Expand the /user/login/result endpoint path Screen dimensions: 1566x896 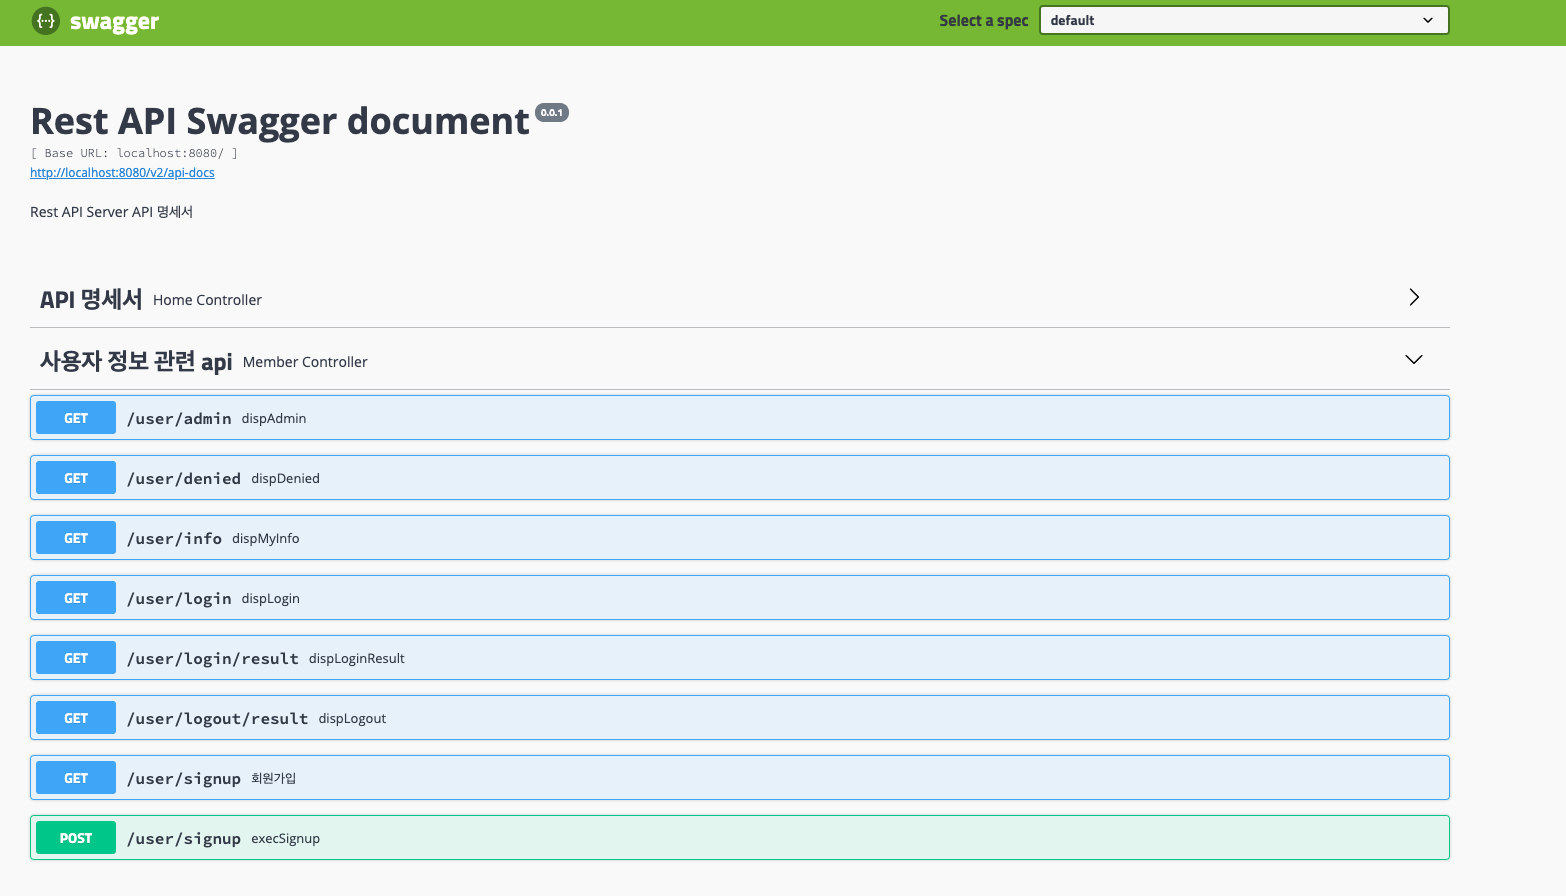pos(213,658)
